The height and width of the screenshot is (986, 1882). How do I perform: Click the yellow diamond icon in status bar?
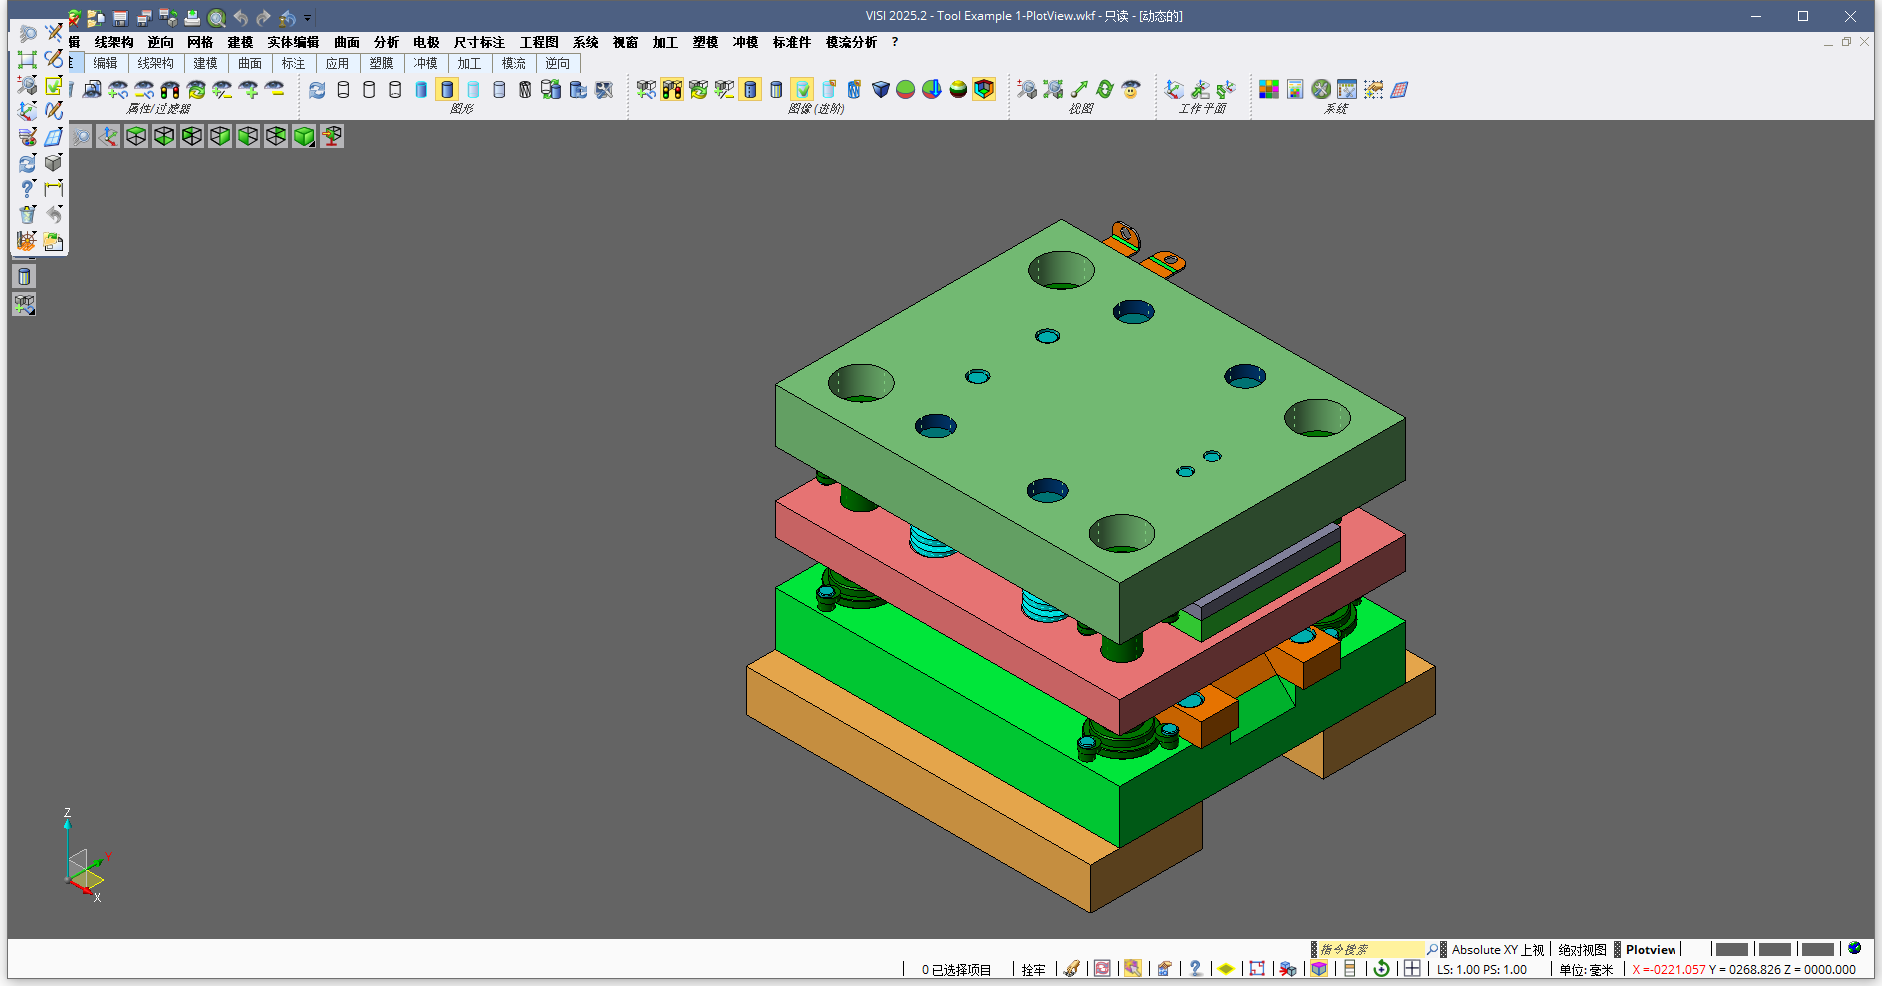coord(1226,968)
